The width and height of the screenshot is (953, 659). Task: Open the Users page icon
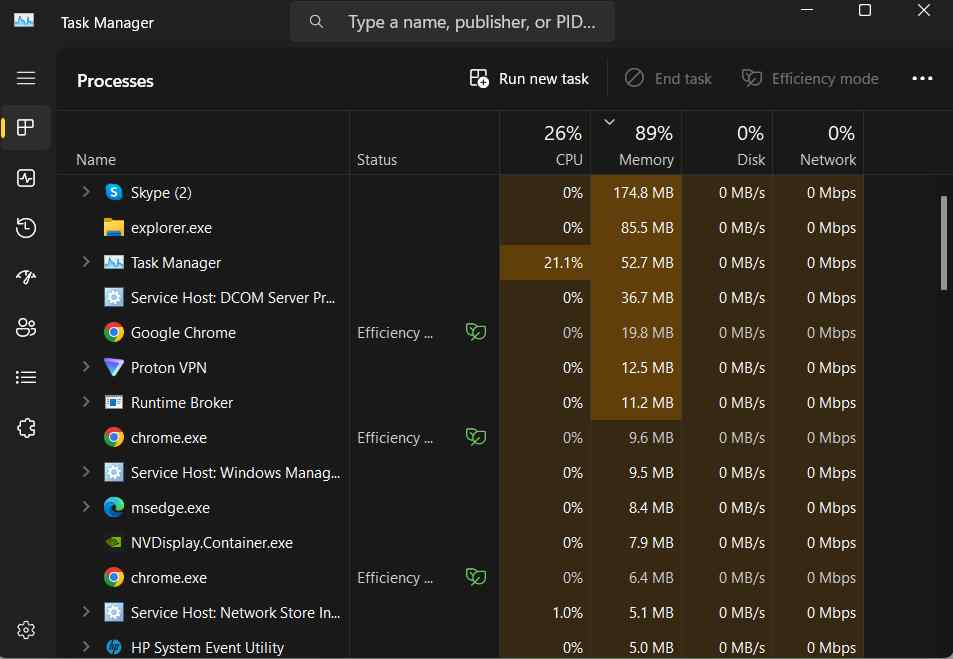[26, 327]
